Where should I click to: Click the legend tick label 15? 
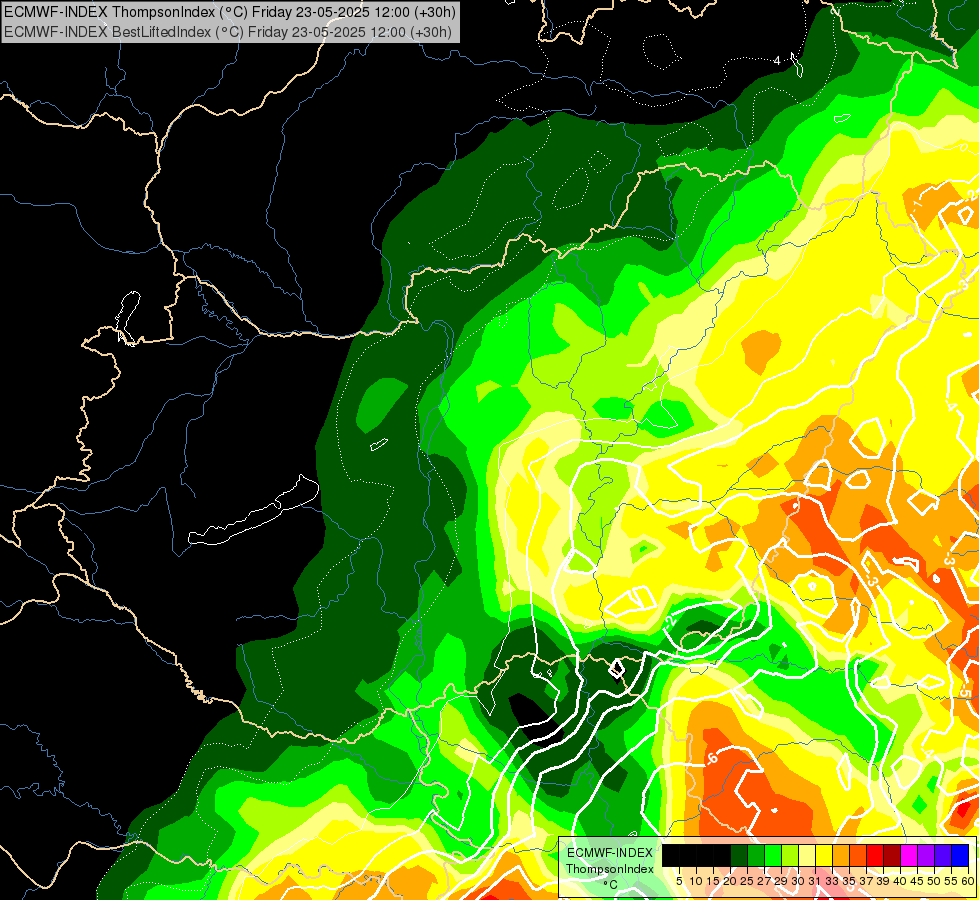point(713,881)
